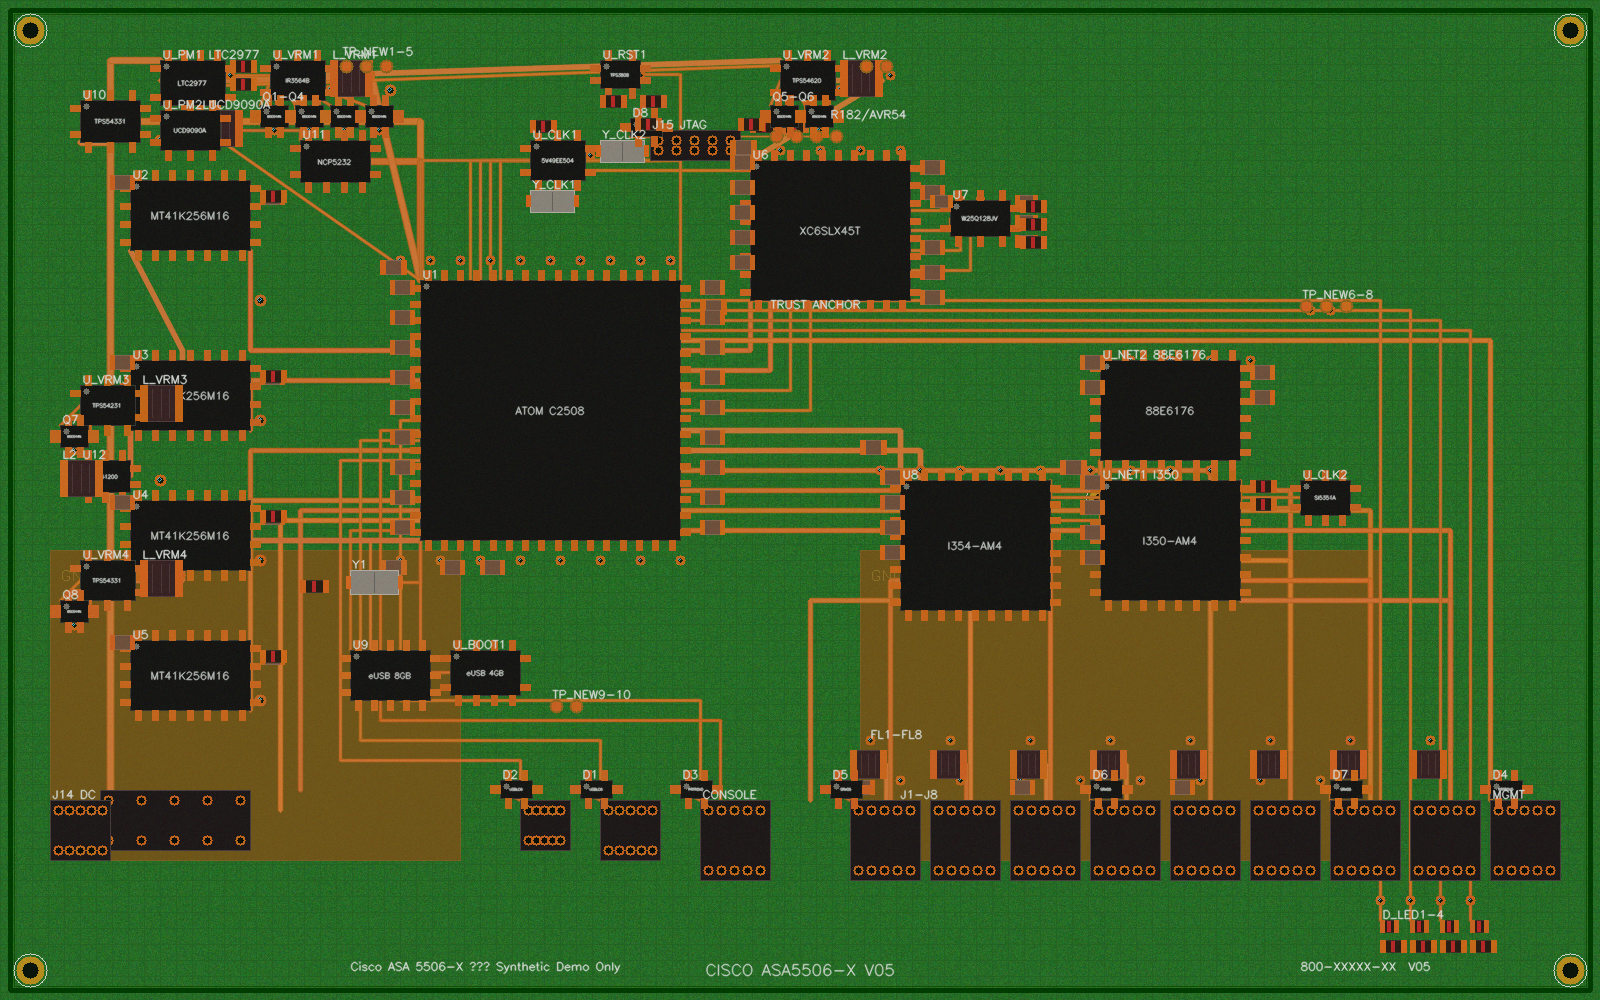This screenshot has width=1600, height=1000.
Task: Select the W25Q128JV flash chip
Action: [980, 218]
